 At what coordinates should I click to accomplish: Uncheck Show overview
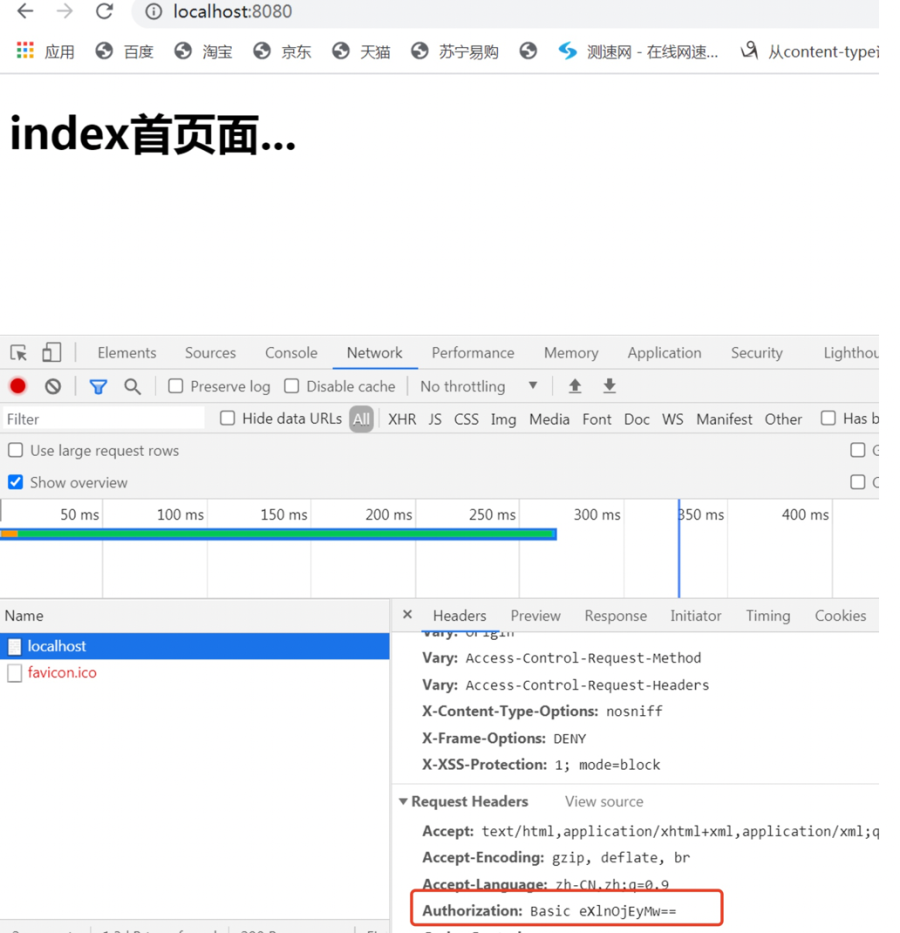click(x=15, y=482)
